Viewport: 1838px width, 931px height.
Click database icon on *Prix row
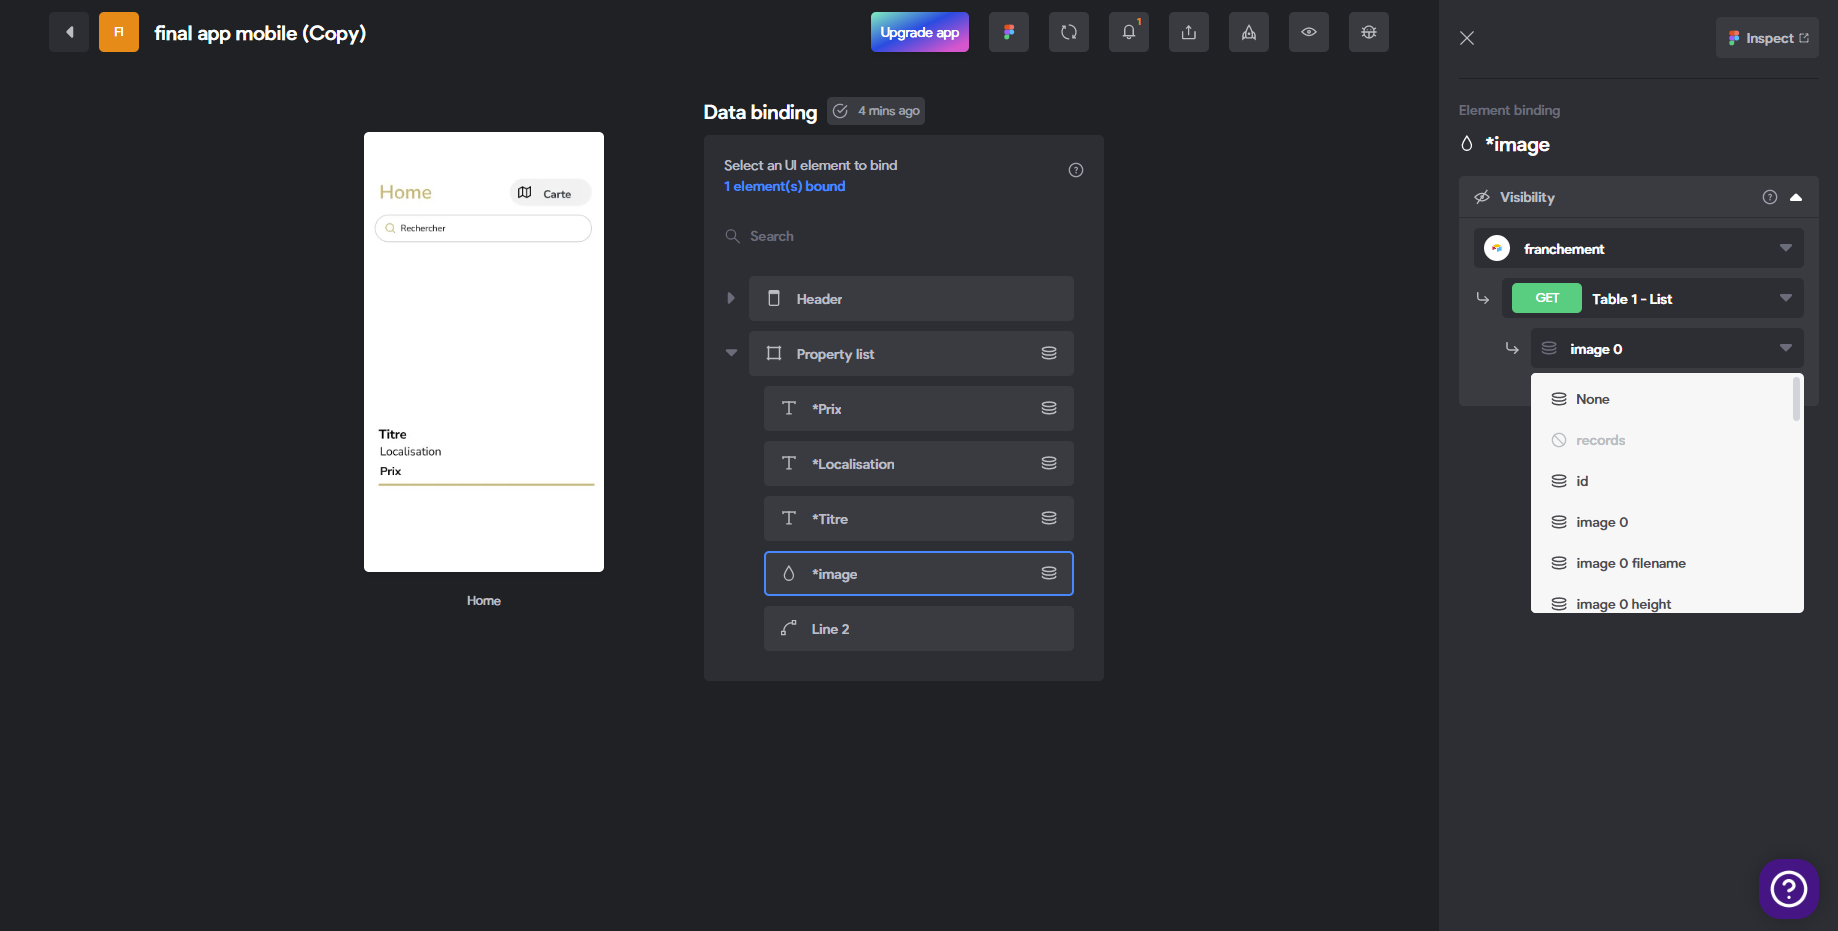1049,408
